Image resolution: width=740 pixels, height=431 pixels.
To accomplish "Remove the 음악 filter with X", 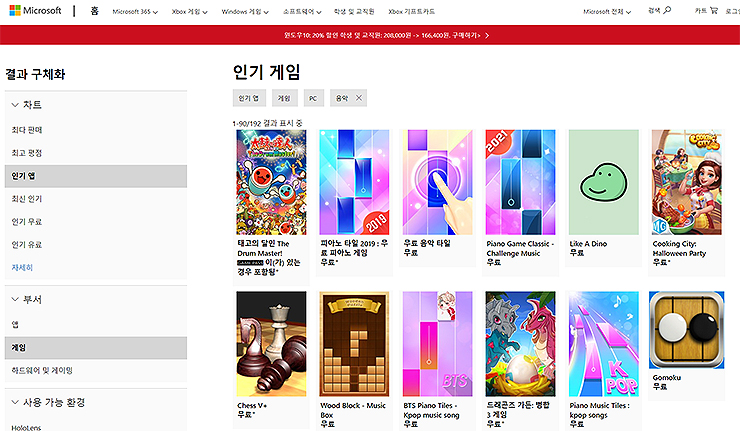I will [359, 98].
